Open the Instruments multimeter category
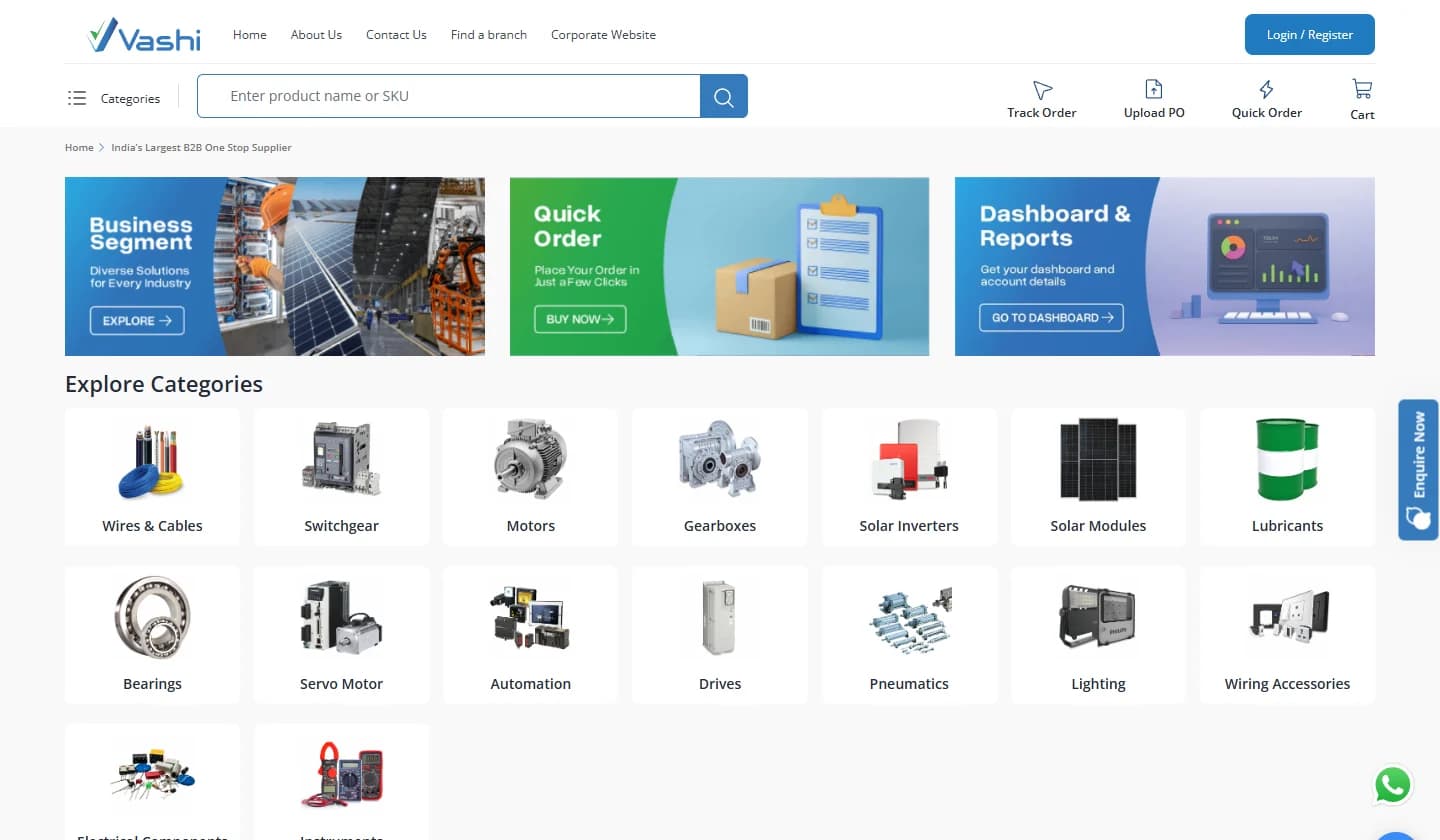This screenshot has height=840, width=1440. pos(342,782)
